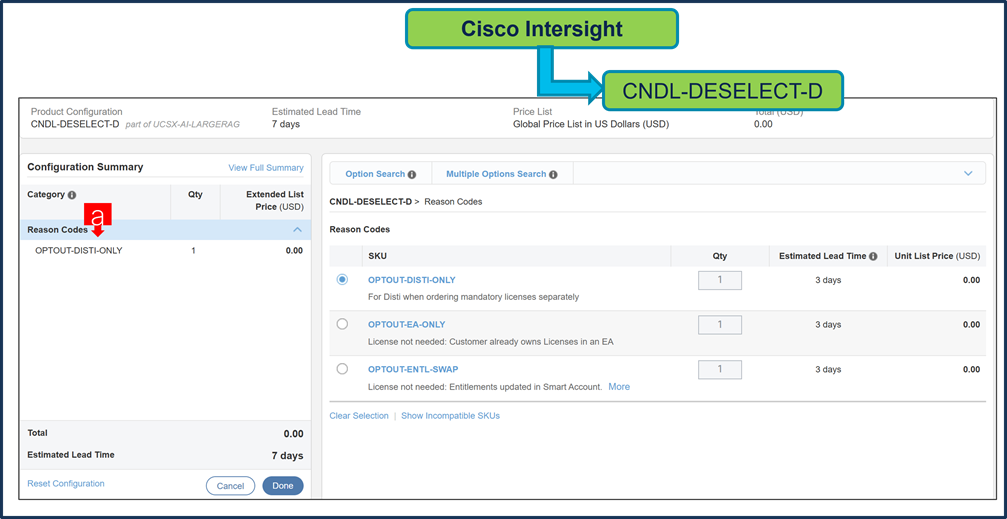
Task: Click the Qty field for OPTOUT-ENTL-SWAP
Action: (720, 369)
